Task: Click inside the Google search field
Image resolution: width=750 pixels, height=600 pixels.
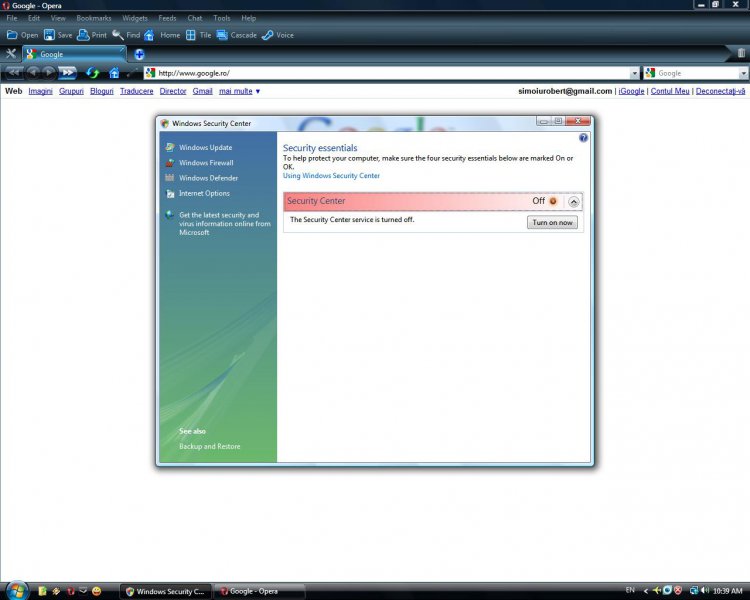Action: point(697,73)
